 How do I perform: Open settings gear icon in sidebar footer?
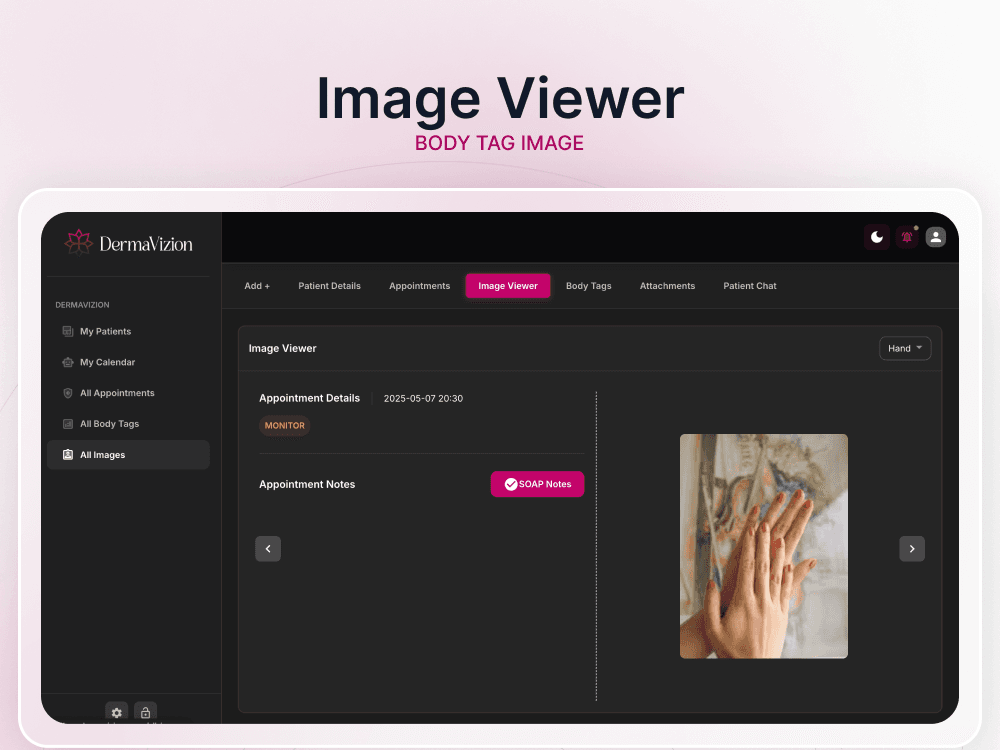coord(117,712)
